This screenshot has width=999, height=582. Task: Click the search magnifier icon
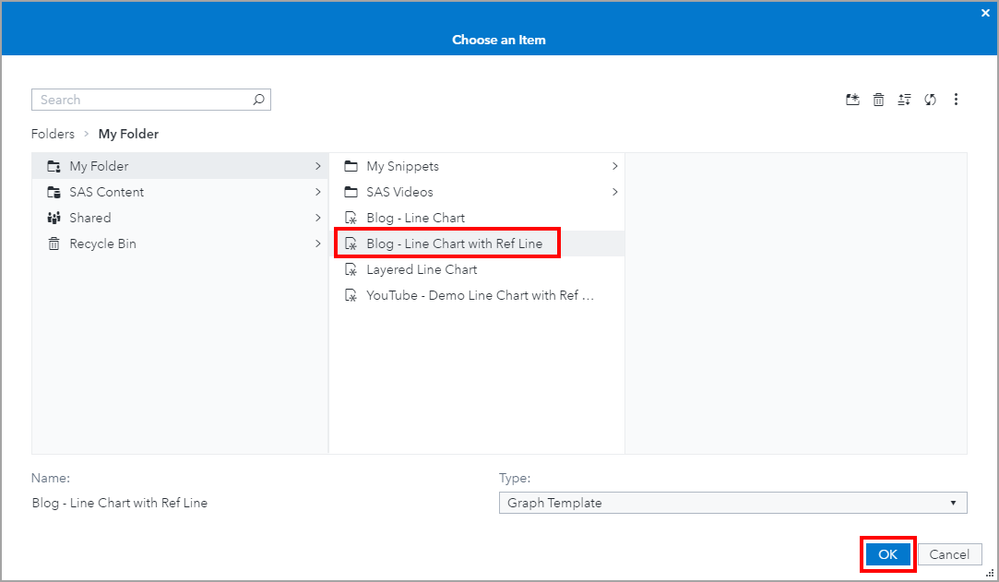259,100
